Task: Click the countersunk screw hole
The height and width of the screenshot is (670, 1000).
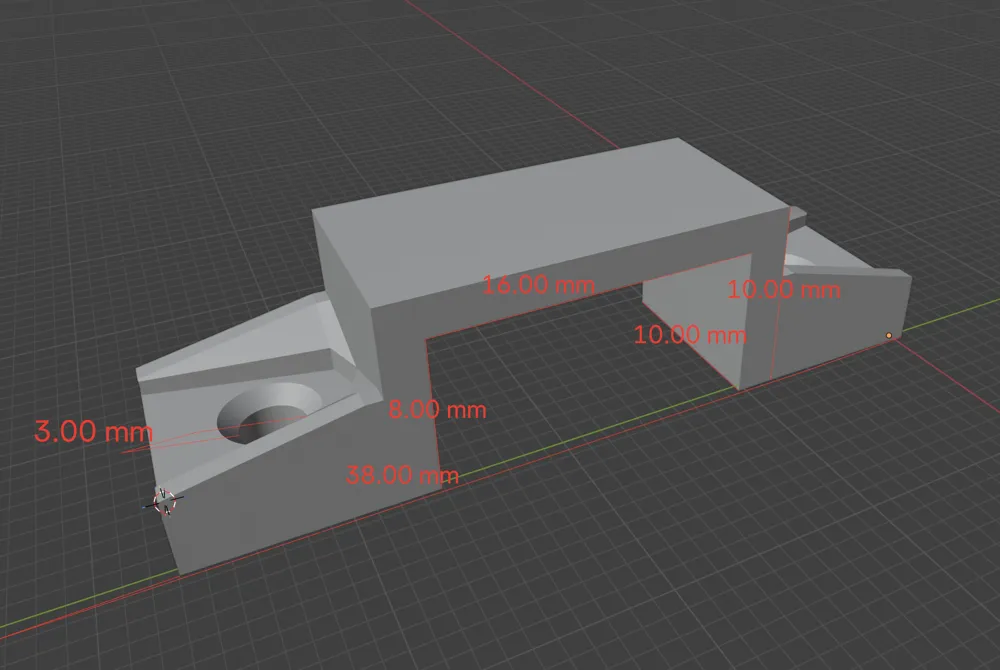Action: (x=268, y=414)
